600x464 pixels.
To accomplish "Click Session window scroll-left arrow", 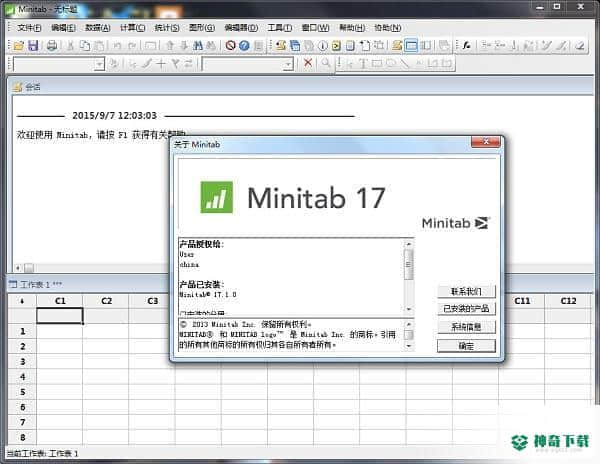I will coord(18,268).
